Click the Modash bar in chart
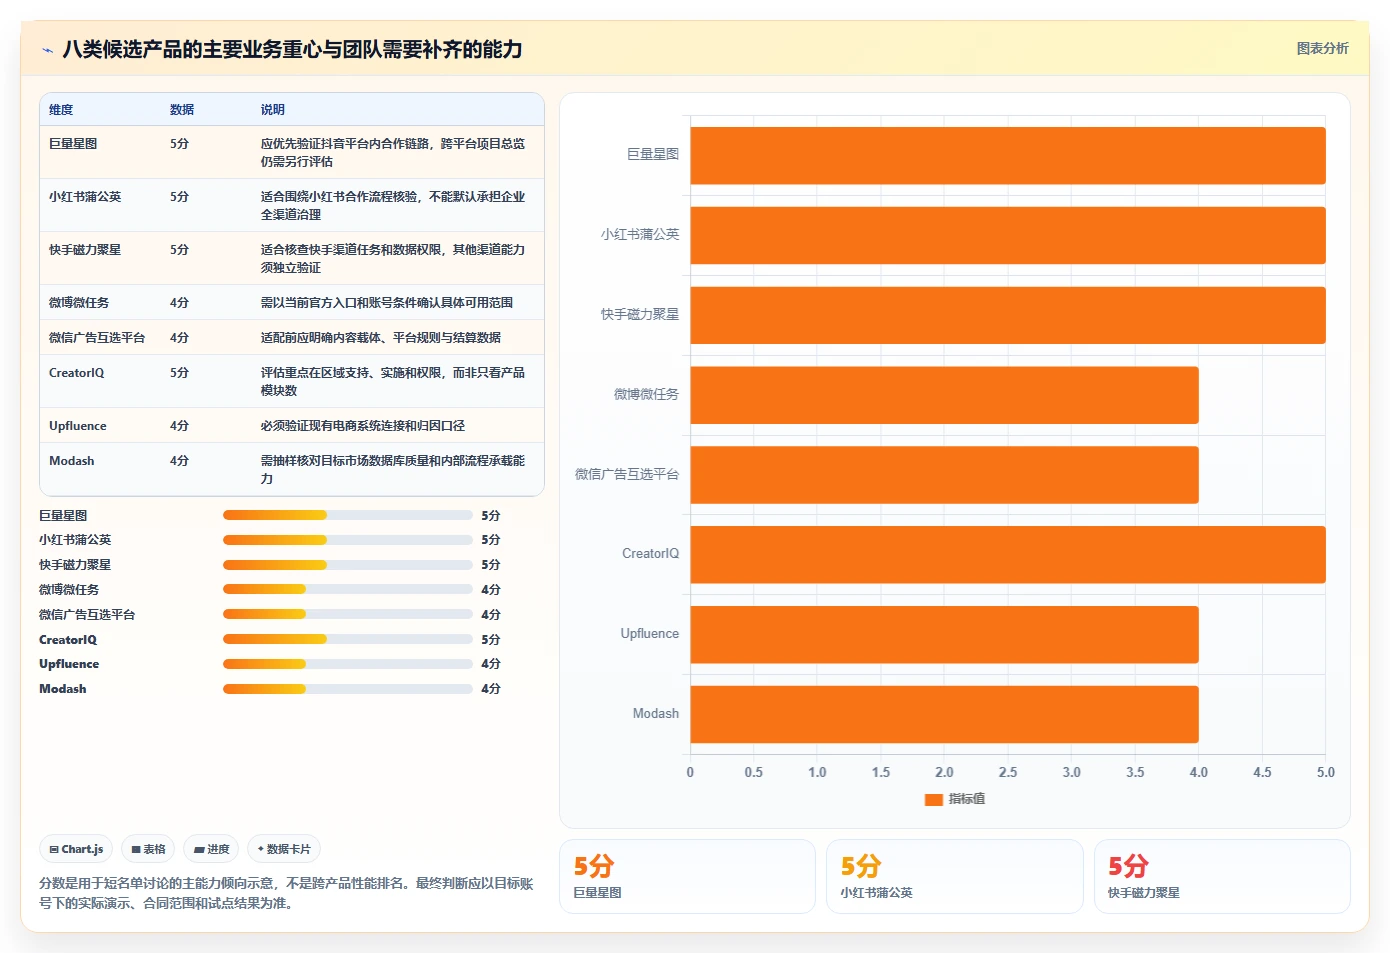Image resolution: width=1390 pixels, height=953 pixels. tap(944, 715)
